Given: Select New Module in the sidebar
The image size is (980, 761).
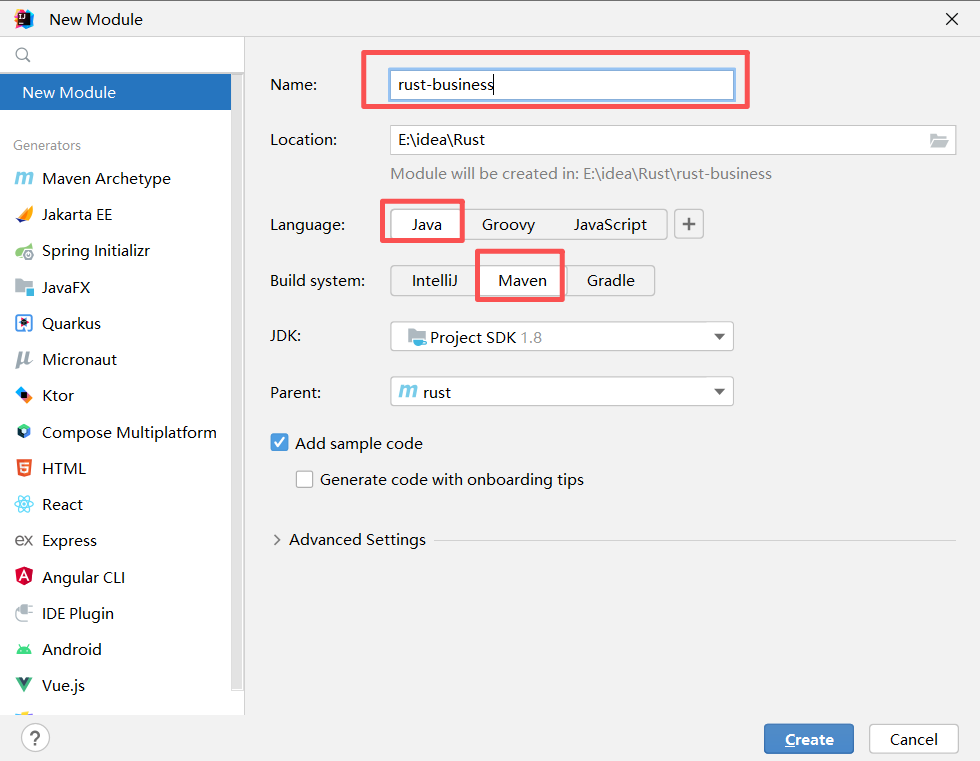Looking at the screenshot, I should (x=115, y=92).
